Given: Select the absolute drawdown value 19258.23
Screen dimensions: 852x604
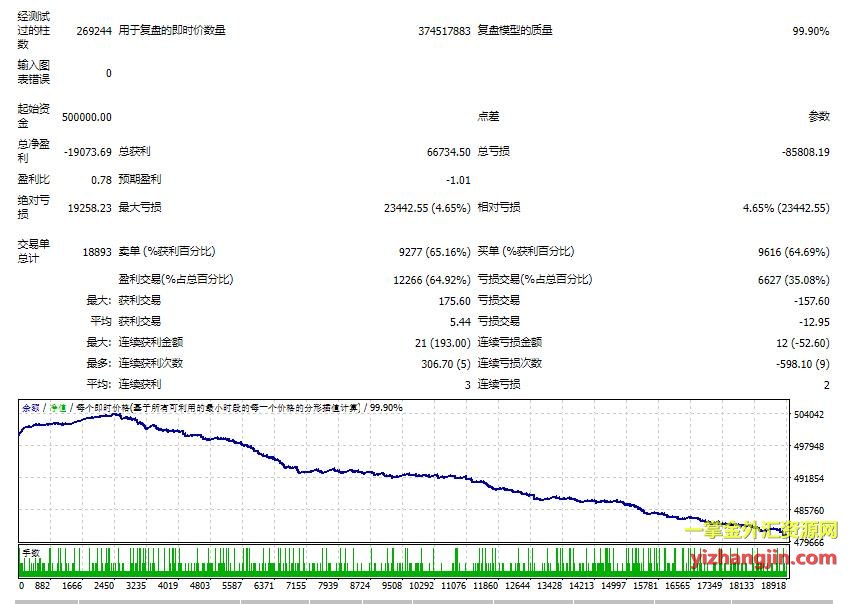Looking at the screenshot, I should tap(90, 208).
